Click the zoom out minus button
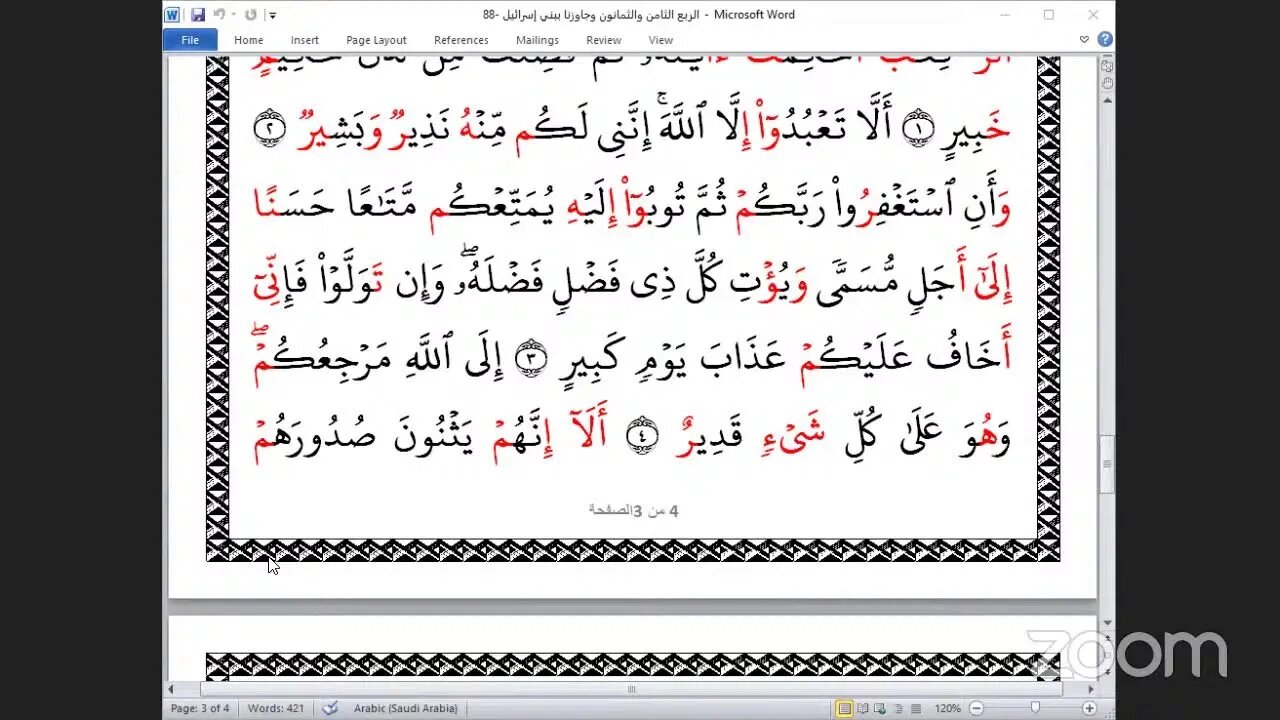This screenshot has height=720, width=1280. point(978,708)
